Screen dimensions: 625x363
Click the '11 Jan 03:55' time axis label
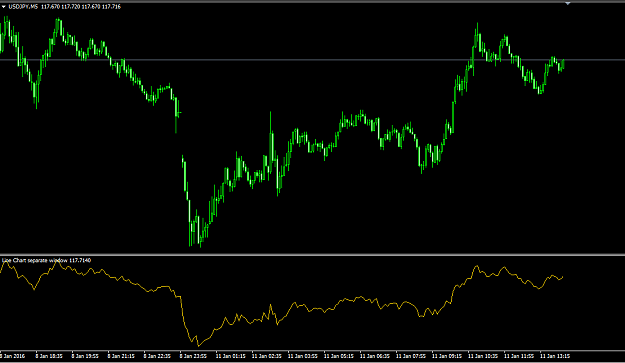pos(303,356)
